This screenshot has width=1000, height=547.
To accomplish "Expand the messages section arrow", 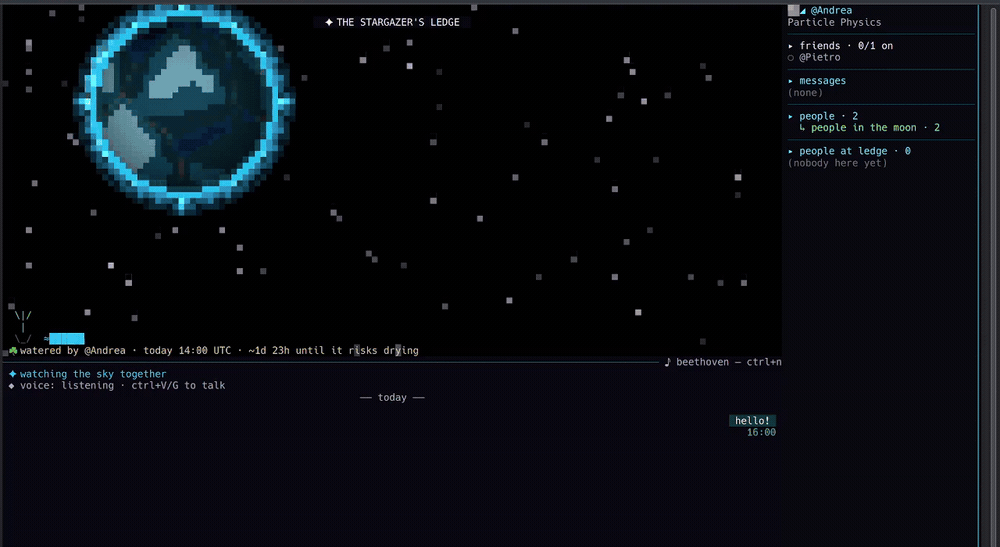I will 791,81.
